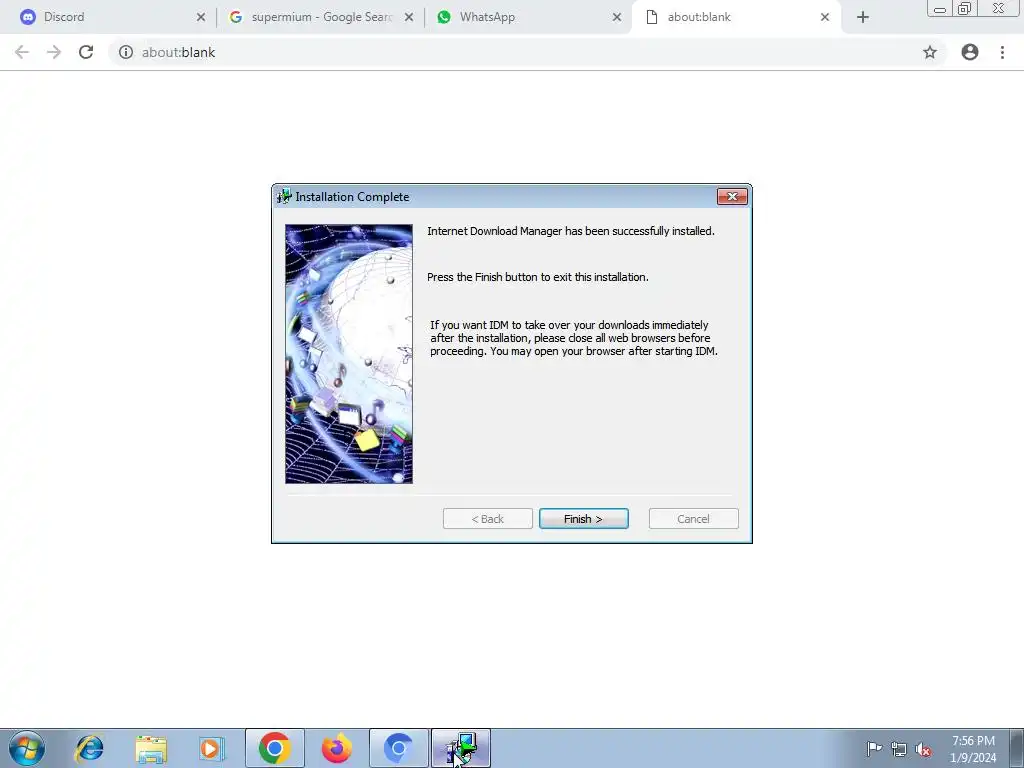Switch to blue Chromium browser in taskbar
The image size is (1024, 768).
(x=398, y=748)
